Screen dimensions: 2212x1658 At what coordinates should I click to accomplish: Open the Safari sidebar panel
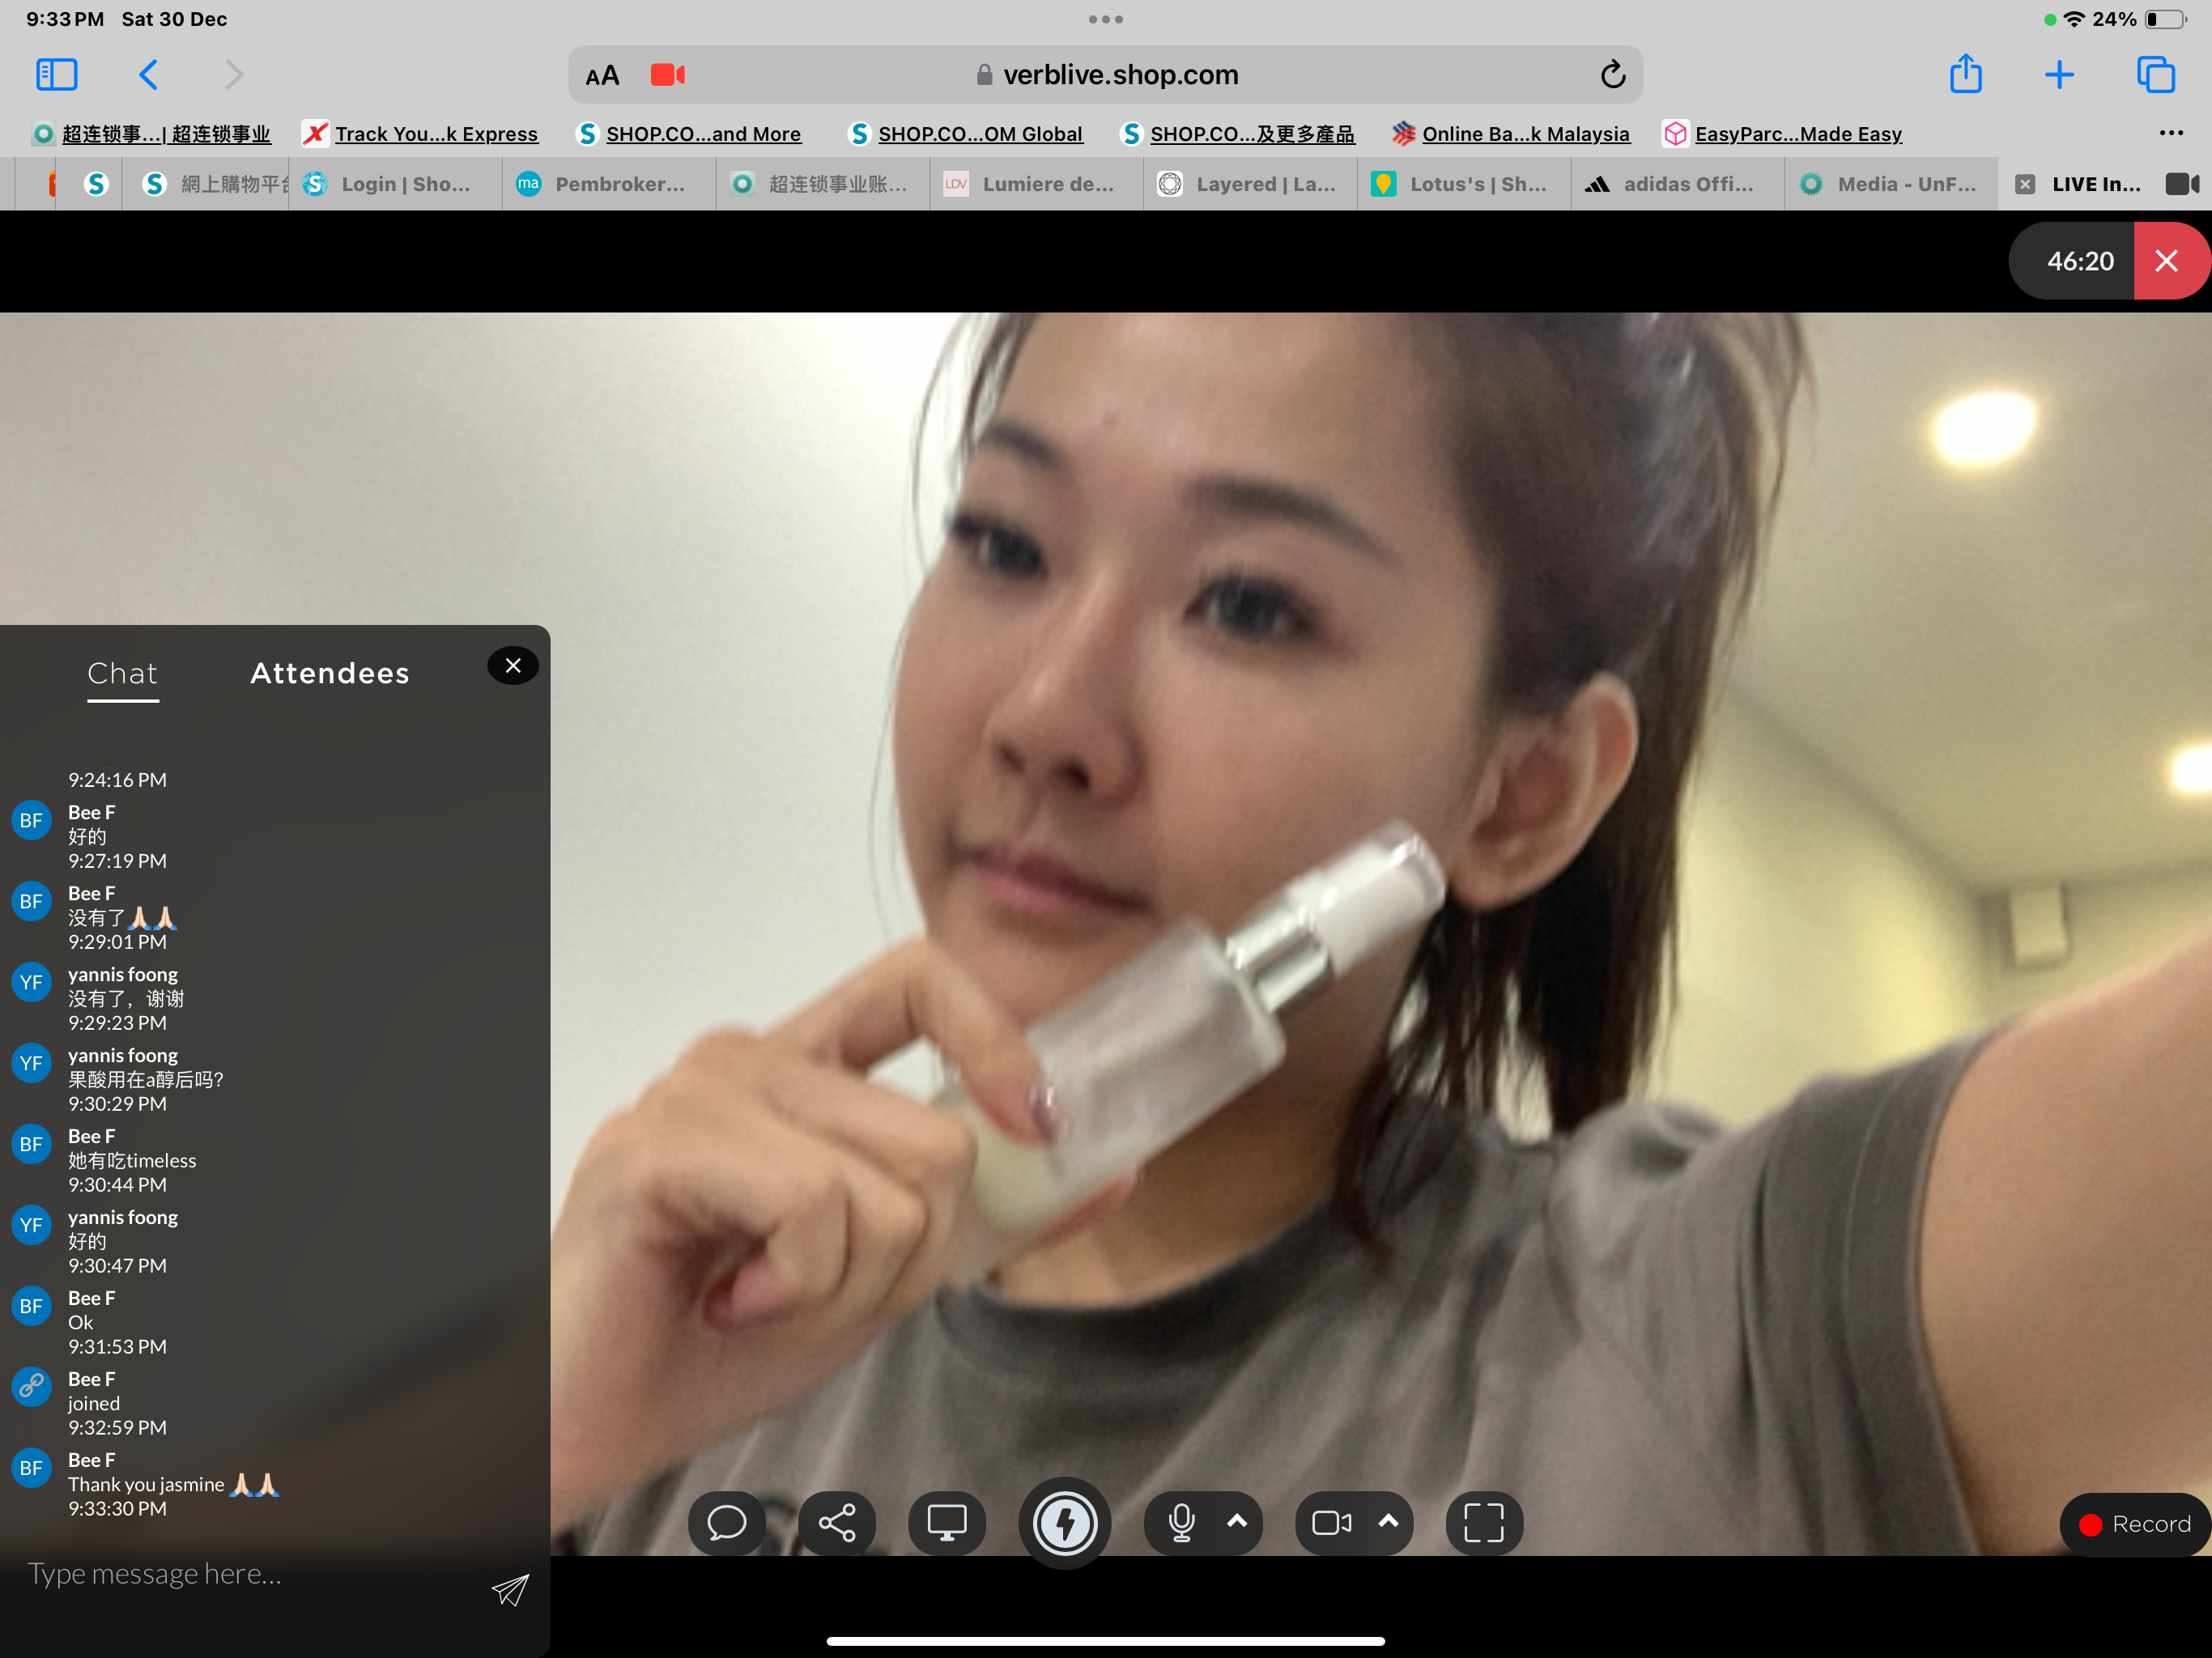coord(56,75)
